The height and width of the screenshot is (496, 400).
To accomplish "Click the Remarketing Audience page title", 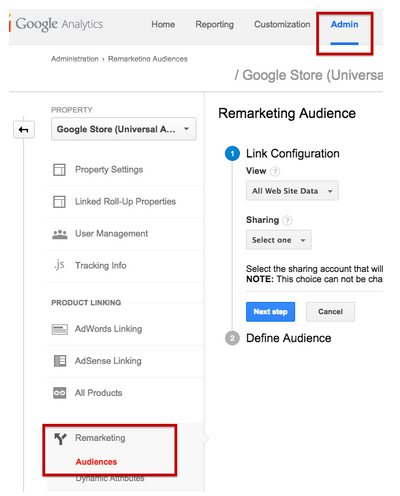I will (287, 113).
